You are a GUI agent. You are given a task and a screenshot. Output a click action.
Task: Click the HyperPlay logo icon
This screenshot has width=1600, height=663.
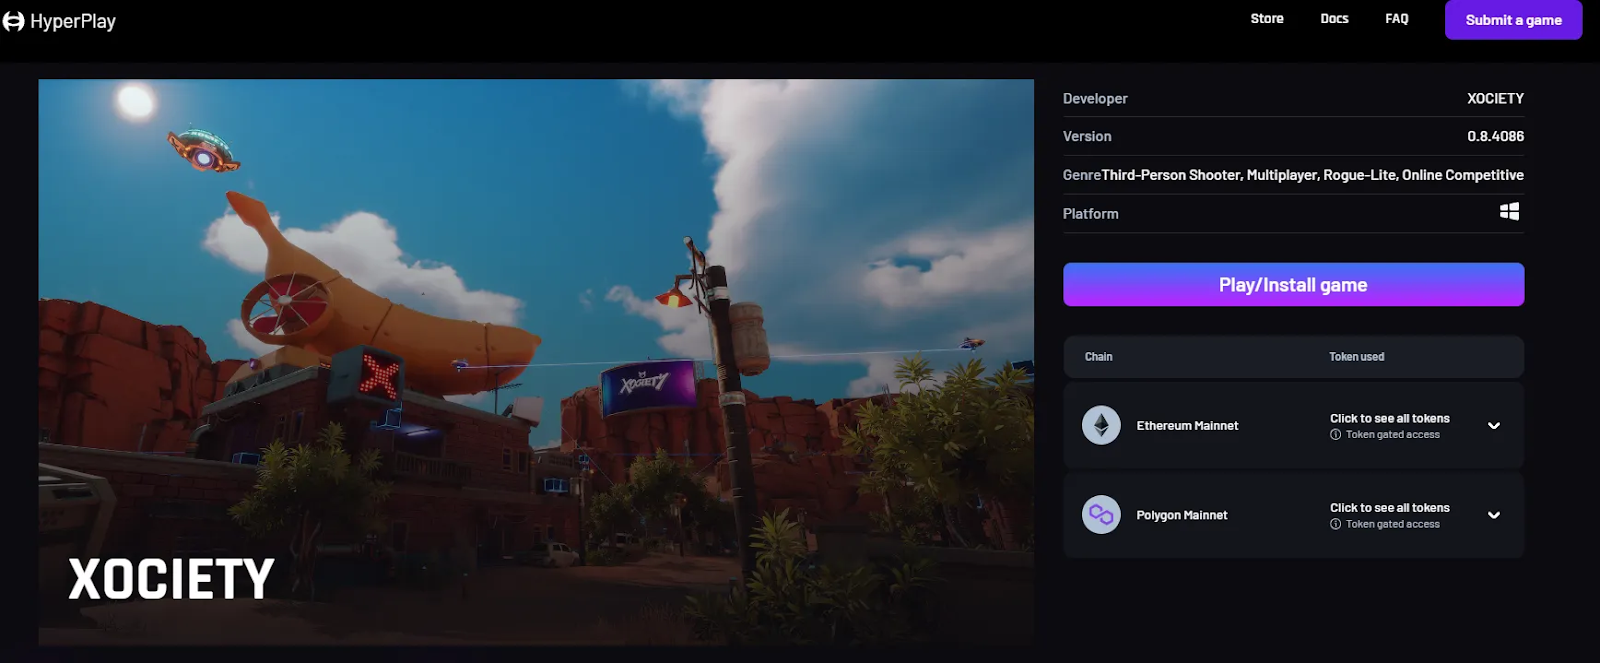[13, 21]
